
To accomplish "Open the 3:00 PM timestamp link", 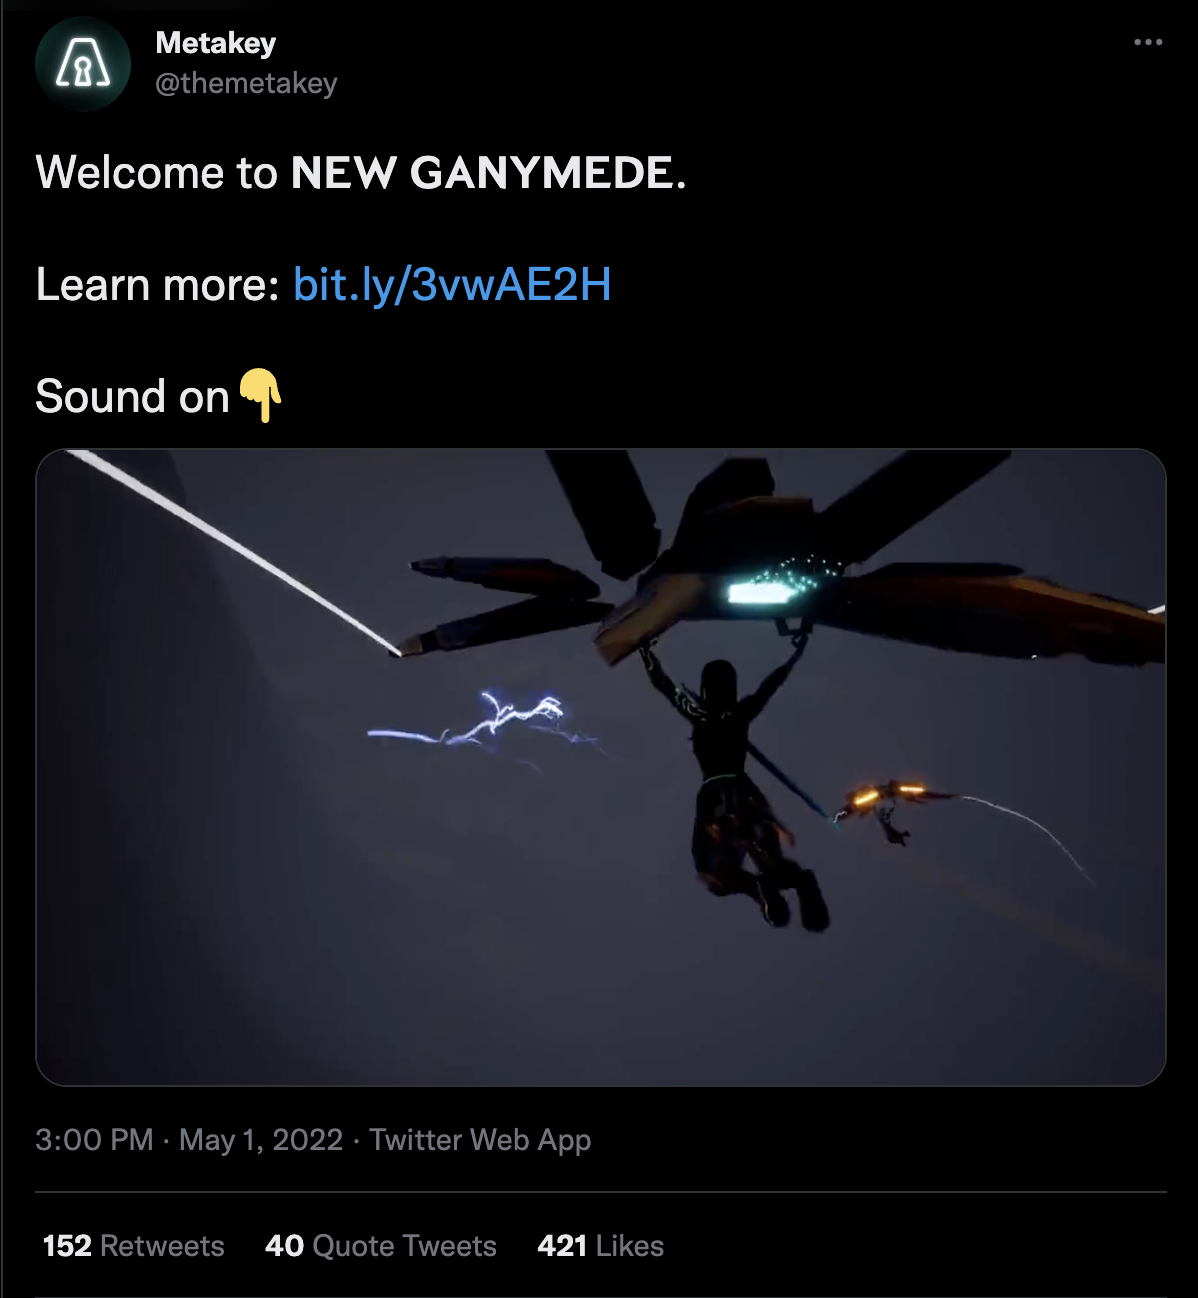I will 94,1140.
